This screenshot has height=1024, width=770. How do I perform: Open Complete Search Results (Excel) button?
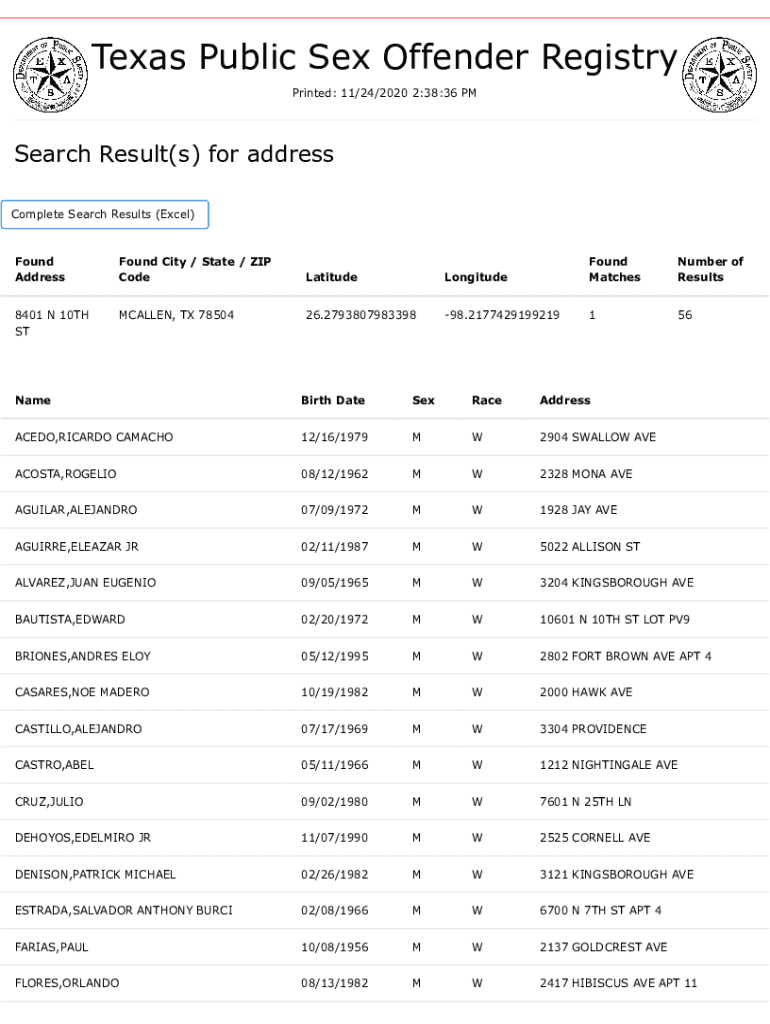105,215
